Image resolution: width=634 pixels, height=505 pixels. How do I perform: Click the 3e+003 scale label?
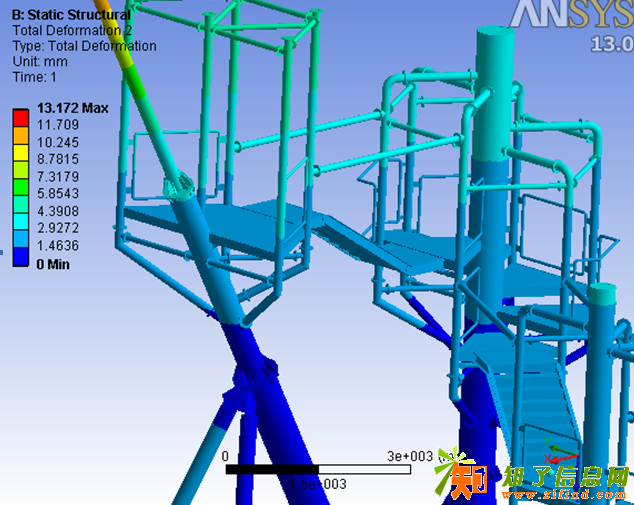(x=410, y=455)
